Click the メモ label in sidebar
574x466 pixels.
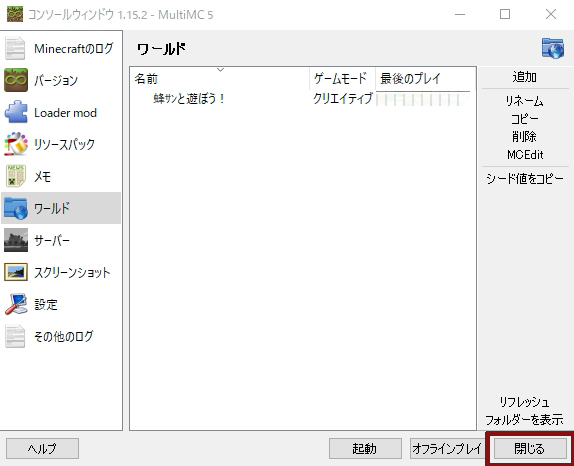point(42,176)
